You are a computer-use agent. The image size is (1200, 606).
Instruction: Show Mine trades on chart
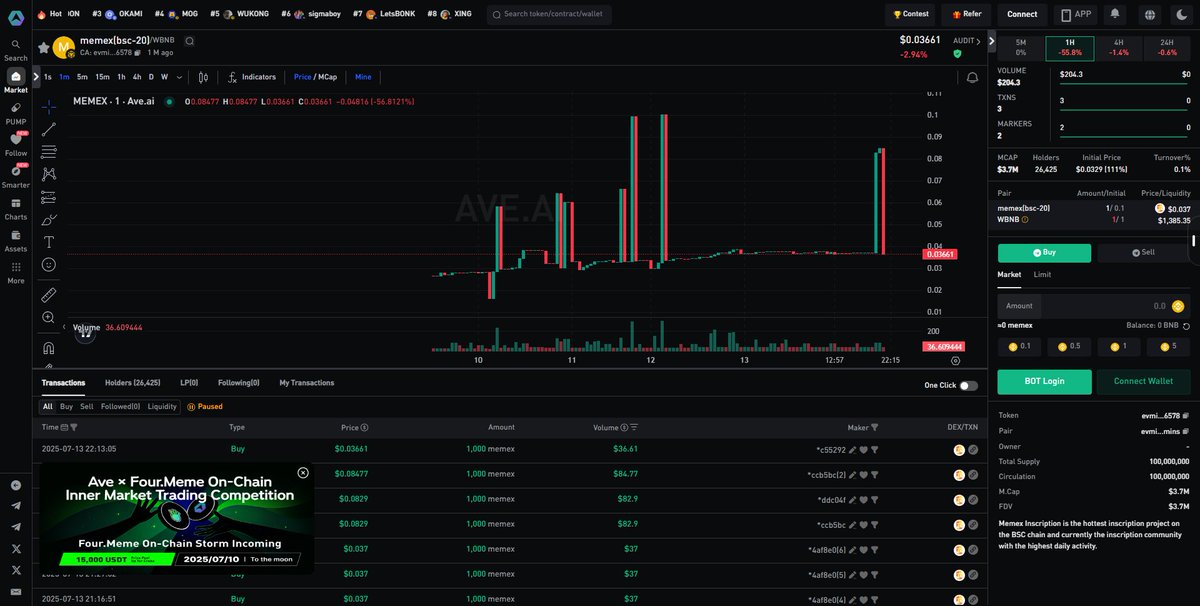[363, 77]
